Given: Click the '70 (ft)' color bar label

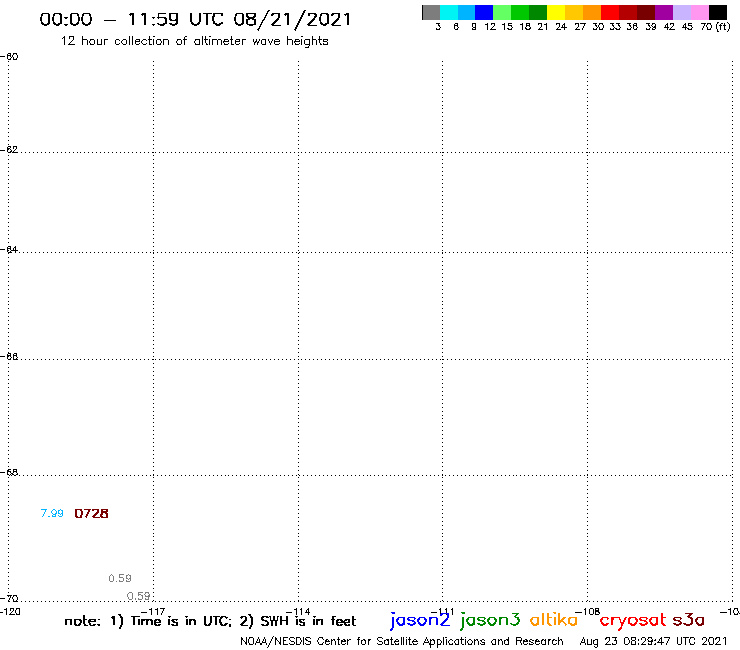Looking at the screenshot, I should (715, 26).
